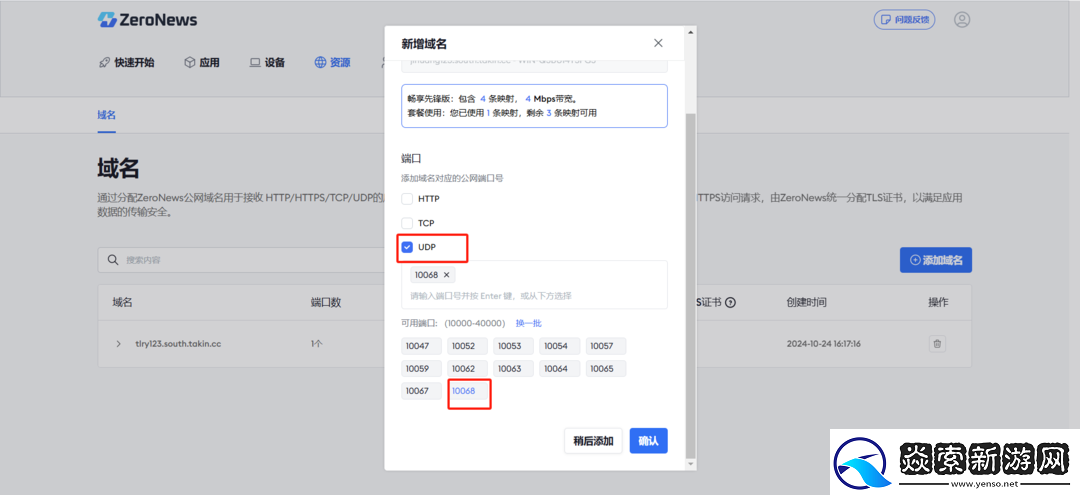Select available port 10063
This screenshot has width=1080, height=495.
pyautogui.click(x=513, y=368)
